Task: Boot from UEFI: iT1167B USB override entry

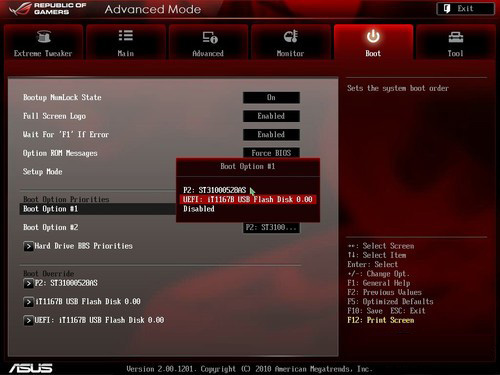Action: point(94,320)
